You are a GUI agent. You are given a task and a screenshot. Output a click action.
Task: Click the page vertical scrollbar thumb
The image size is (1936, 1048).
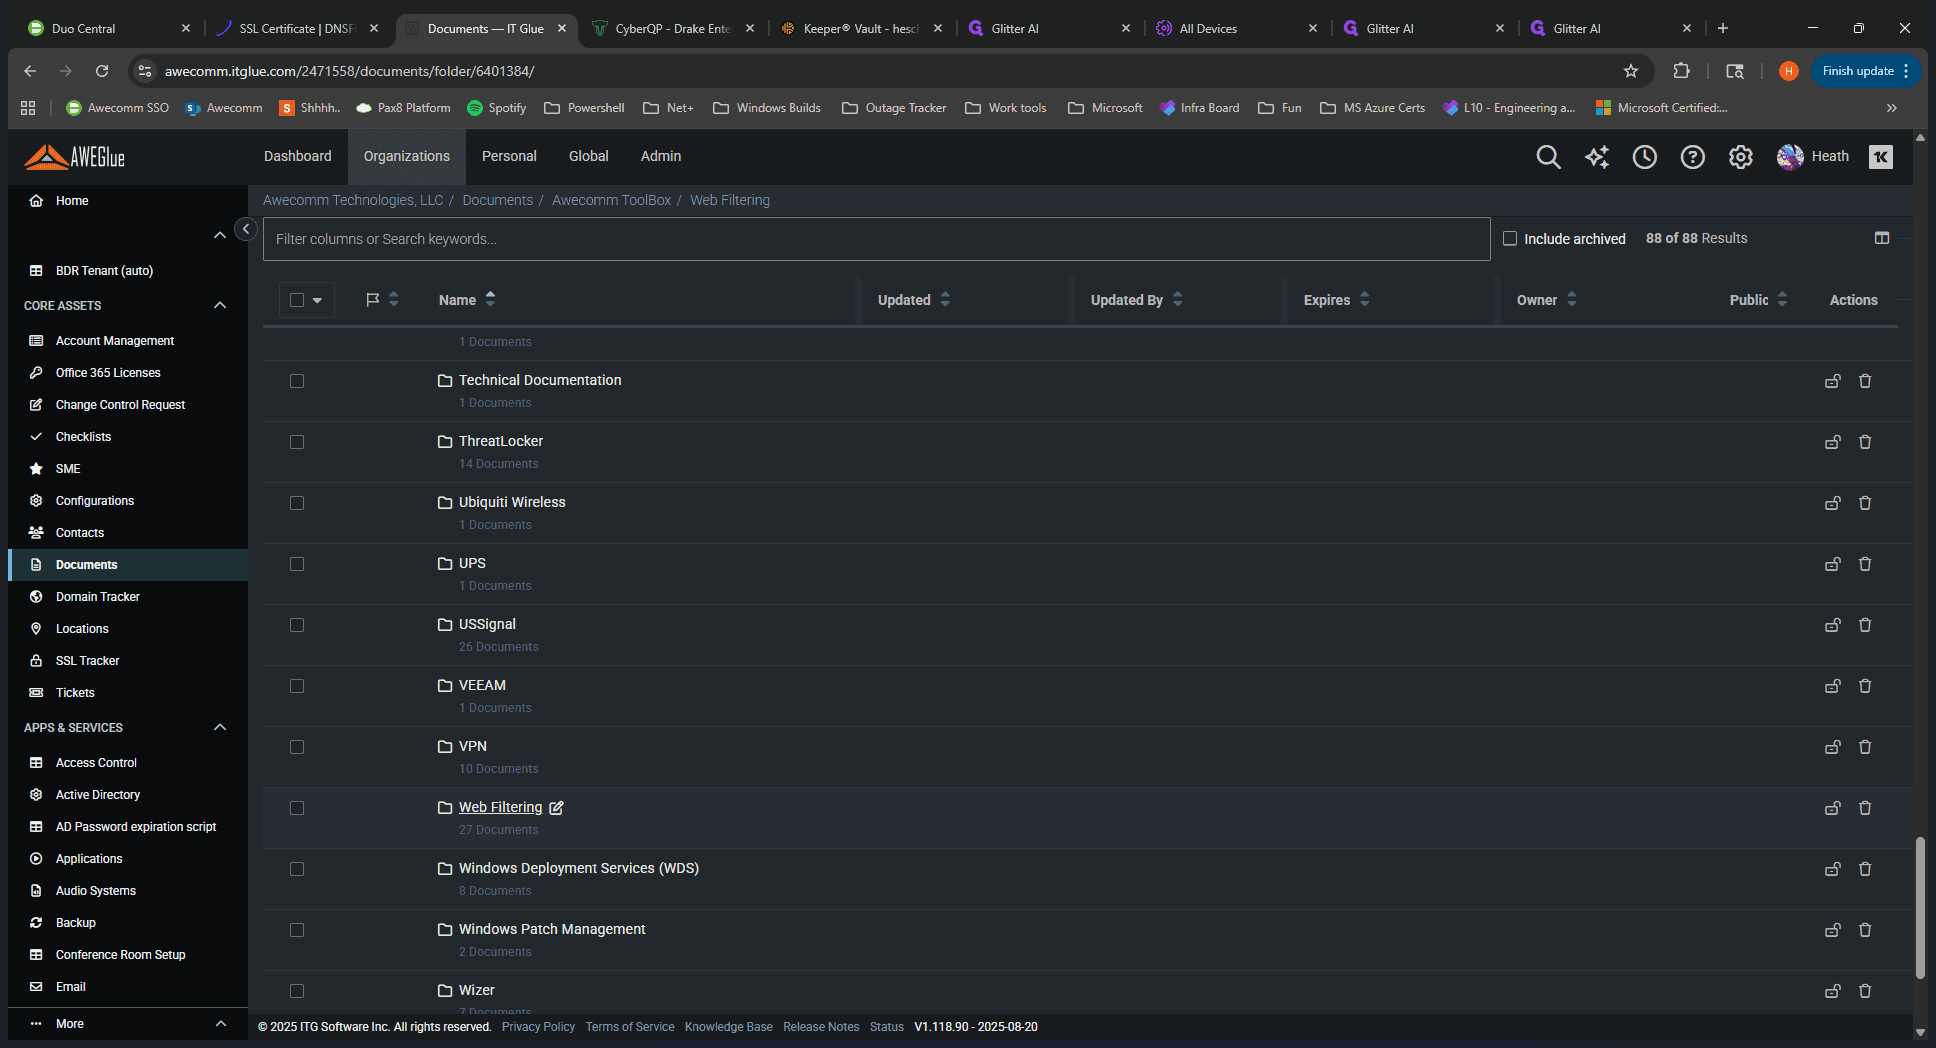tap(1920, 908)
